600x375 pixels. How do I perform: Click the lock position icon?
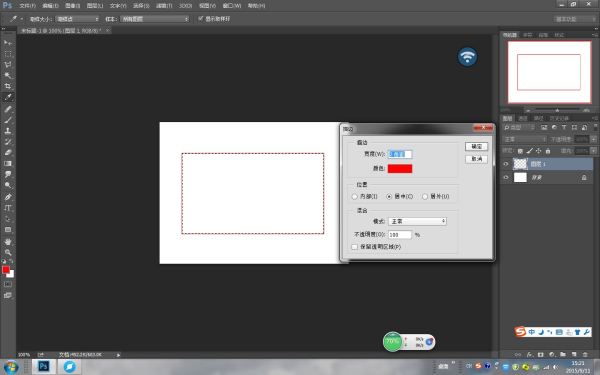538,151
